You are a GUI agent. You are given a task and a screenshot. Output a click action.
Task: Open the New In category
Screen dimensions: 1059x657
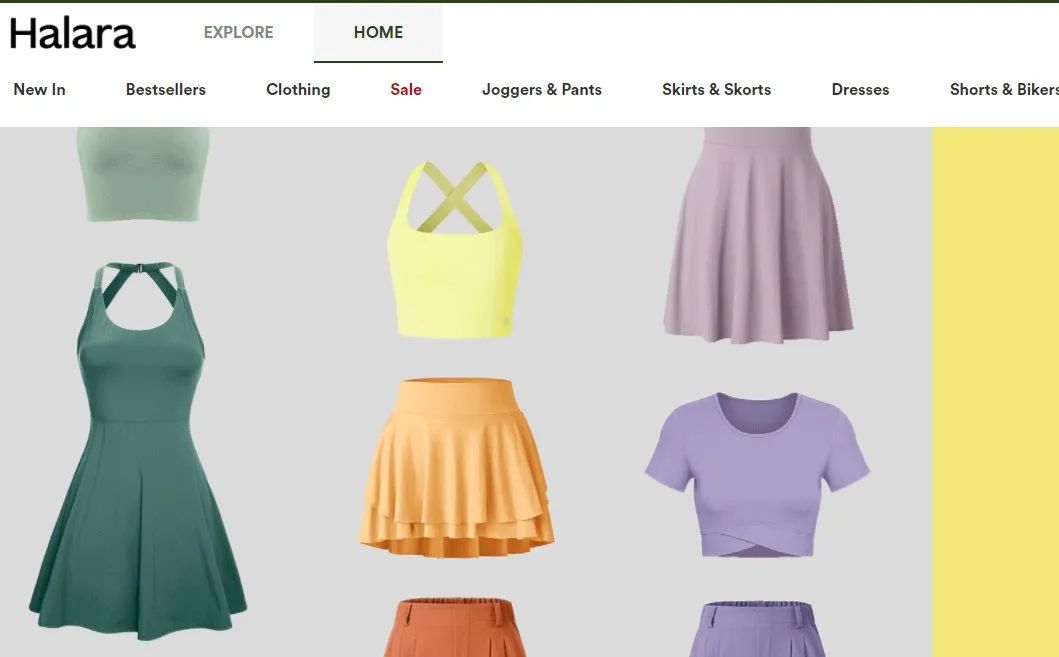pyautogui.click(x=39, y=89)
